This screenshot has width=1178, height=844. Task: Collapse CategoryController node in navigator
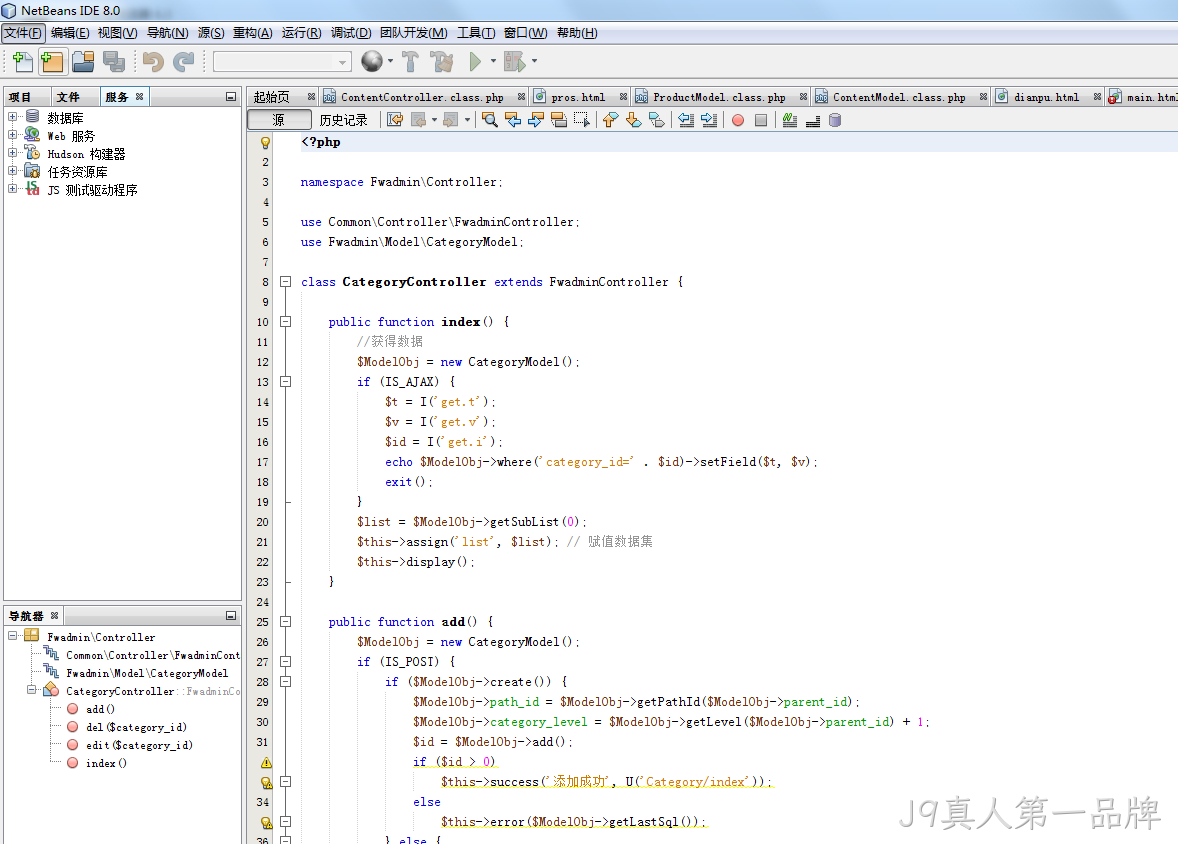32,689
